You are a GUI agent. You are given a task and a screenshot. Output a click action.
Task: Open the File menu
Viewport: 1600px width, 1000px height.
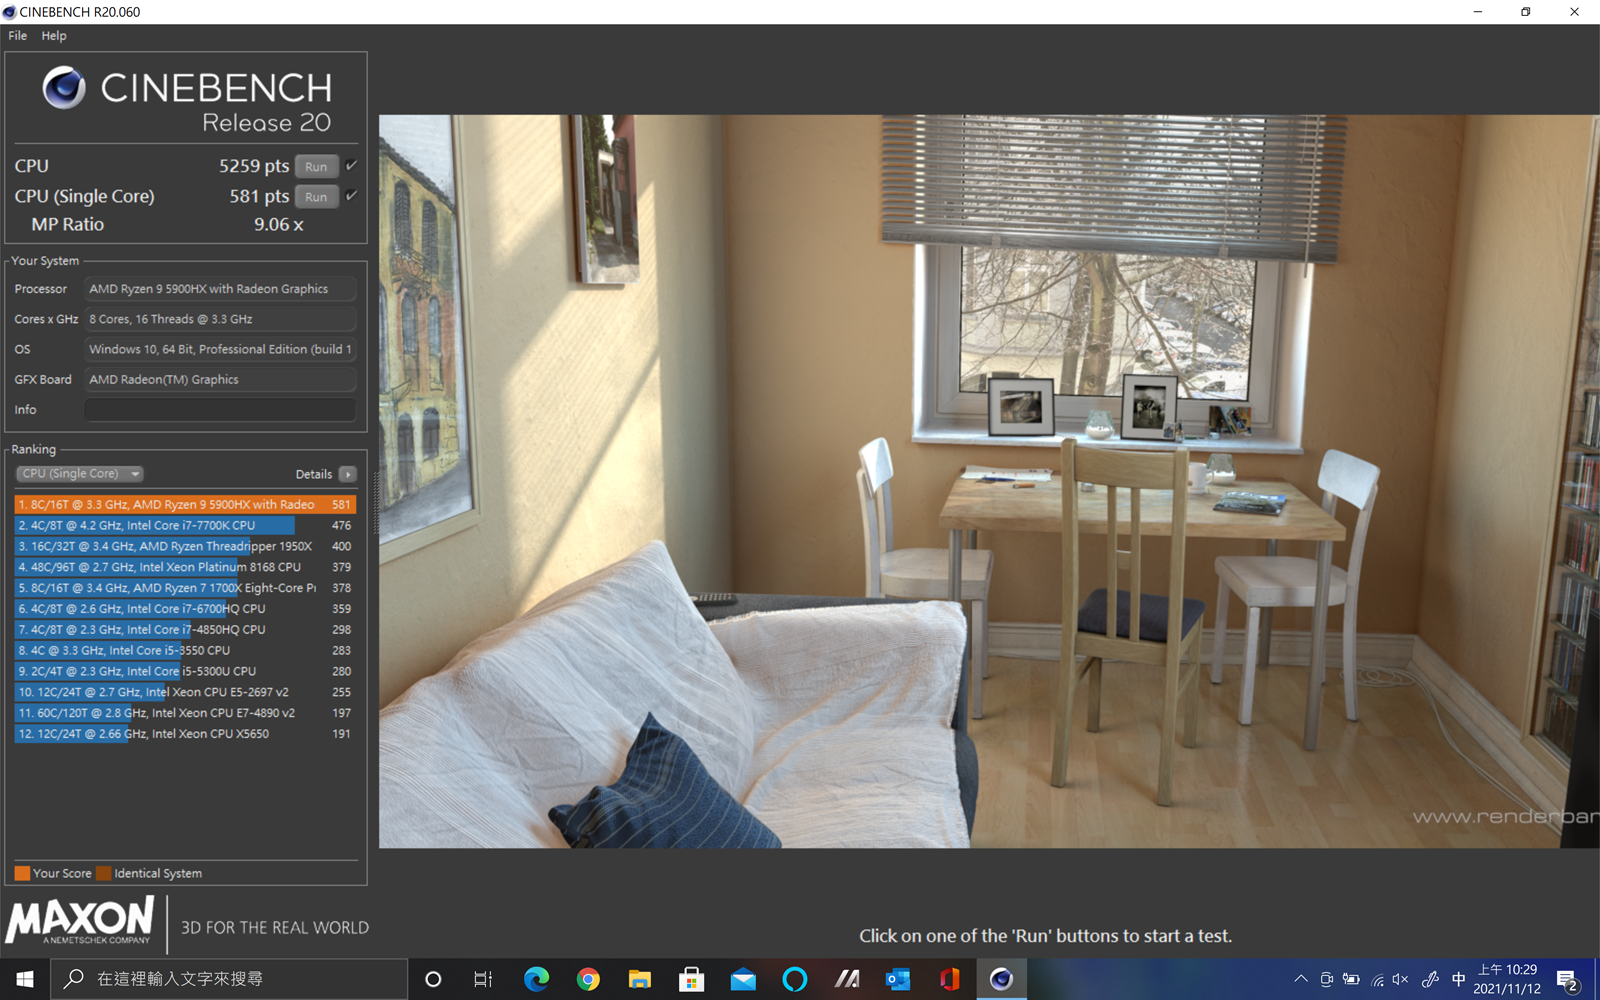pyautogui.click(x=18, y=36)
